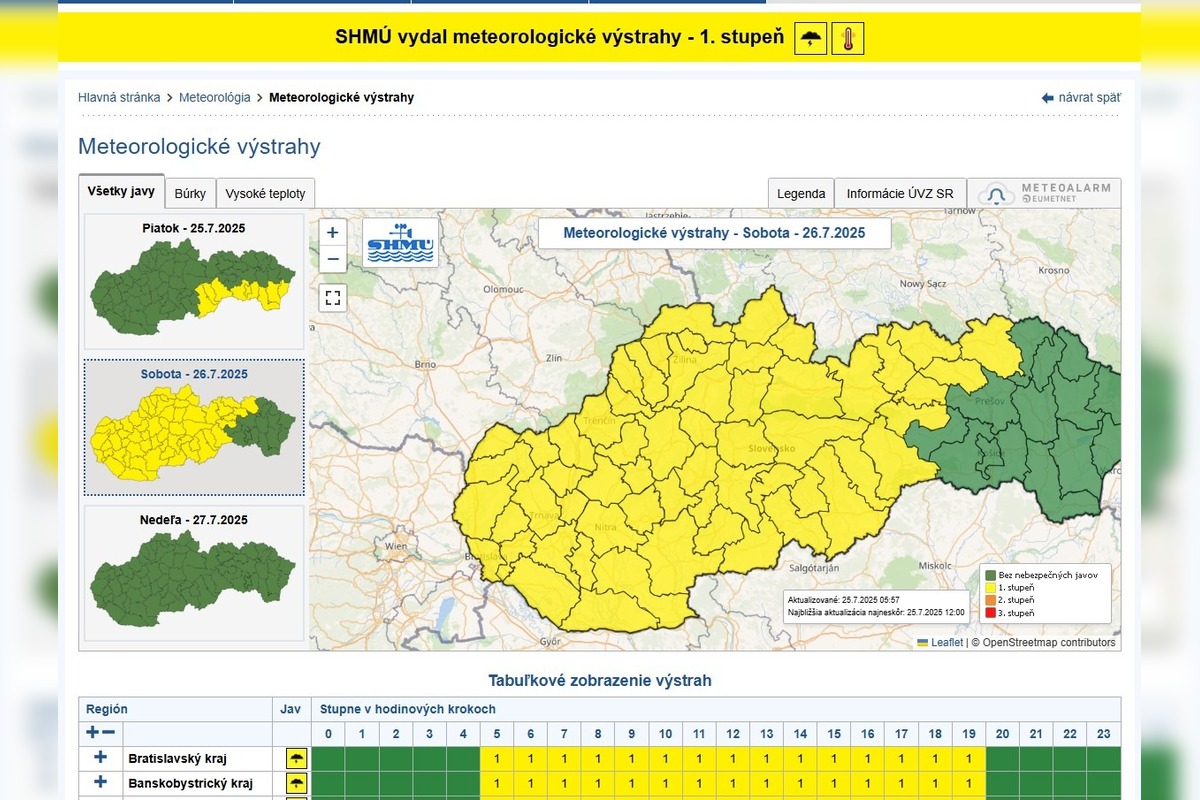This screenshot has width=1200, height=800.
Task: Click storm icon in Banskobystrický kraj row
Action: [296, 784]
